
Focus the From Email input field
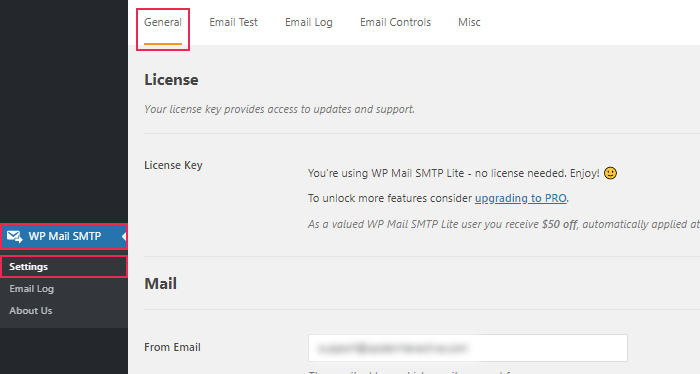pyautogui.click(x=468, y=348)
